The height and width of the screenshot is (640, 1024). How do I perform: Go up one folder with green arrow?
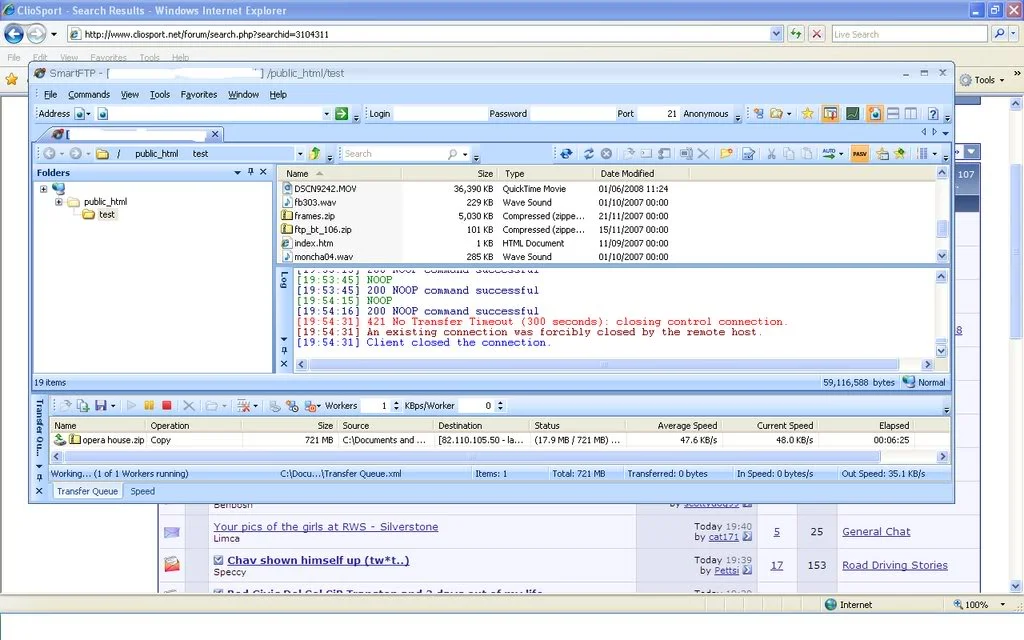point(314,153)
